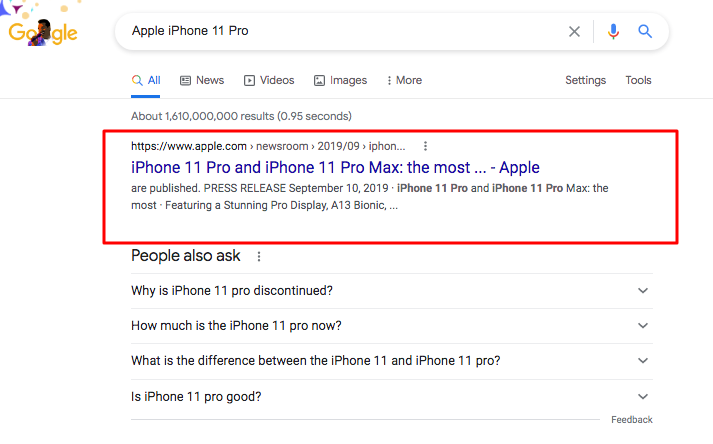This screenshot has width=713, height=444.
Task: Expand "How much is the iPhone 11 pro now?"
Action: pyautogui.click(x=392, y=326)
